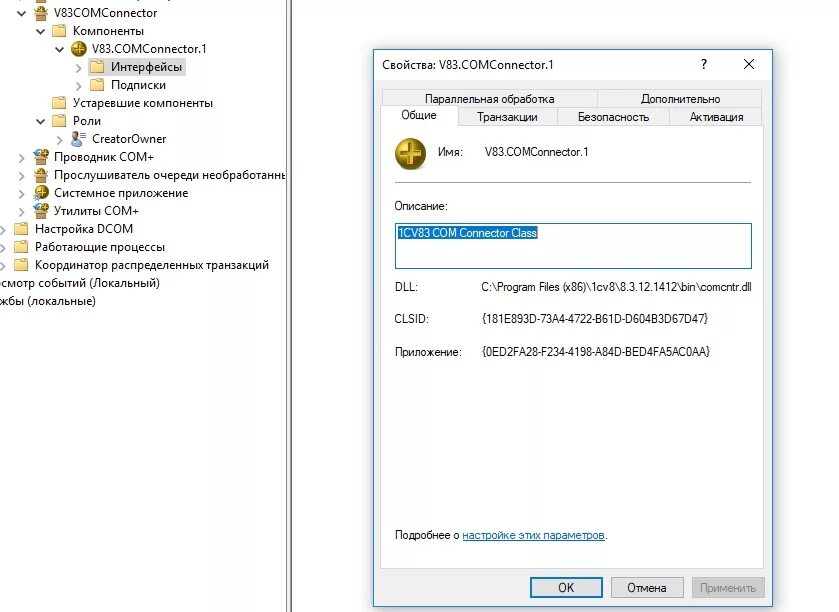The image size is (839, 612).
Task: Click the Интерфейсы folder icon
Action: [x=97, y=67]
